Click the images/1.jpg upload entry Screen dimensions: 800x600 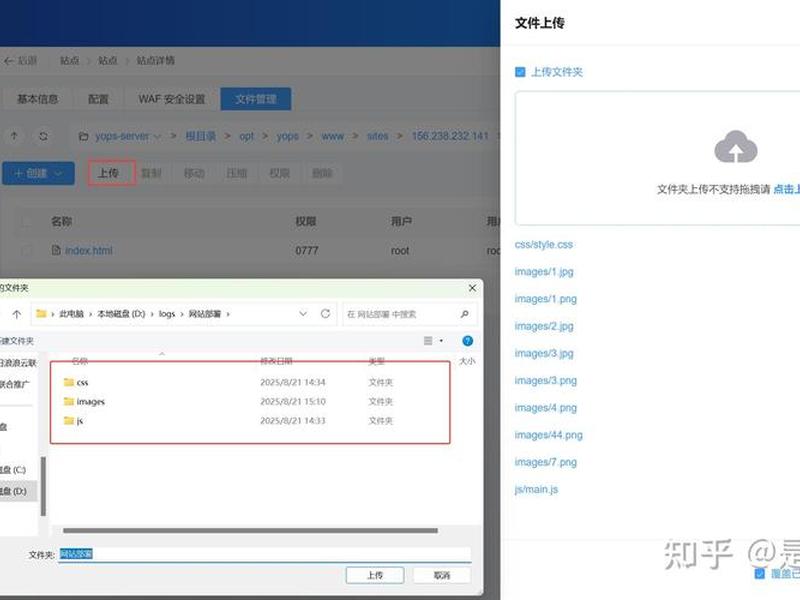(x=544, y=272)
